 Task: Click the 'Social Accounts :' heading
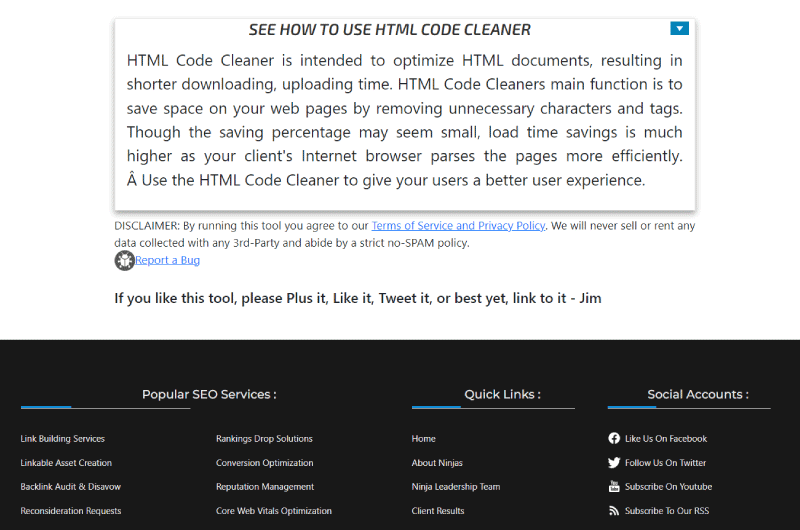pos(698,394)
